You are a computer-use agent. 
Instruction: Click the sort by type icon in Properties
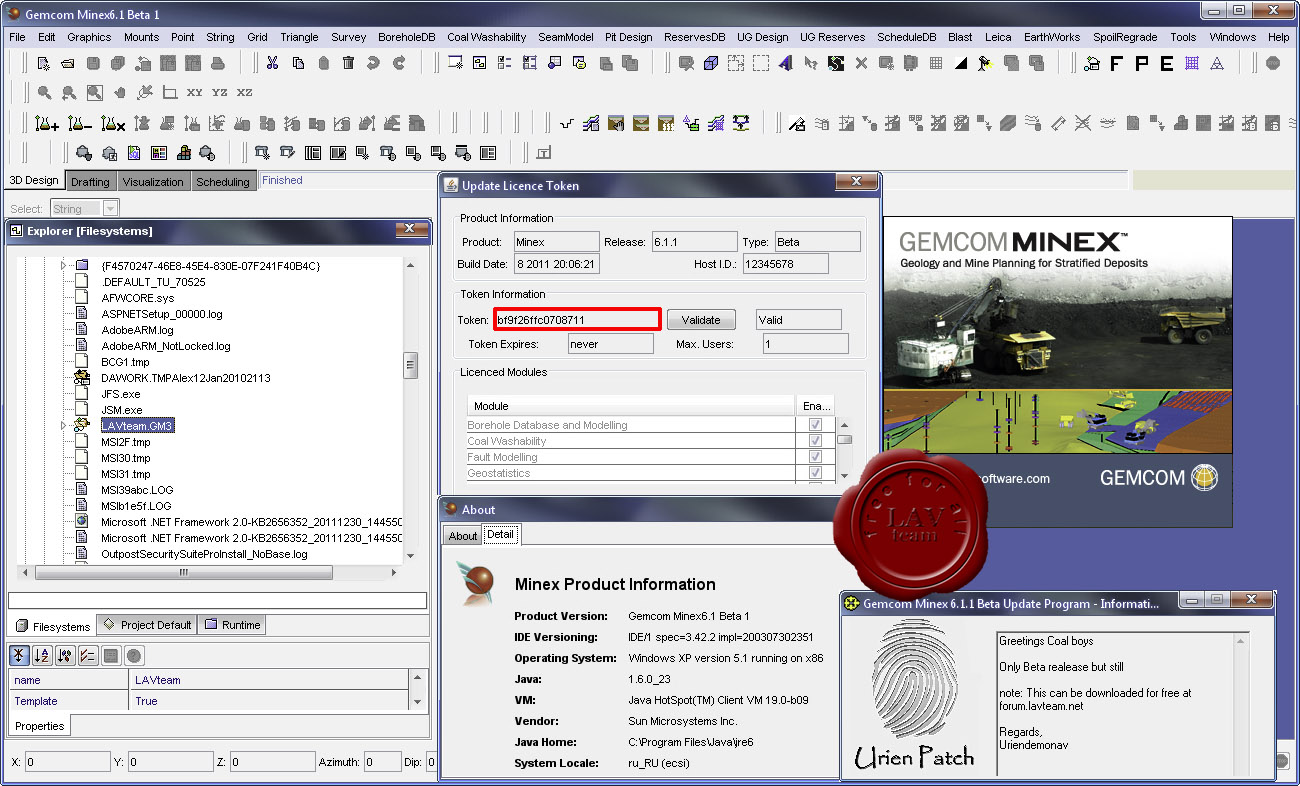(65, 656)
